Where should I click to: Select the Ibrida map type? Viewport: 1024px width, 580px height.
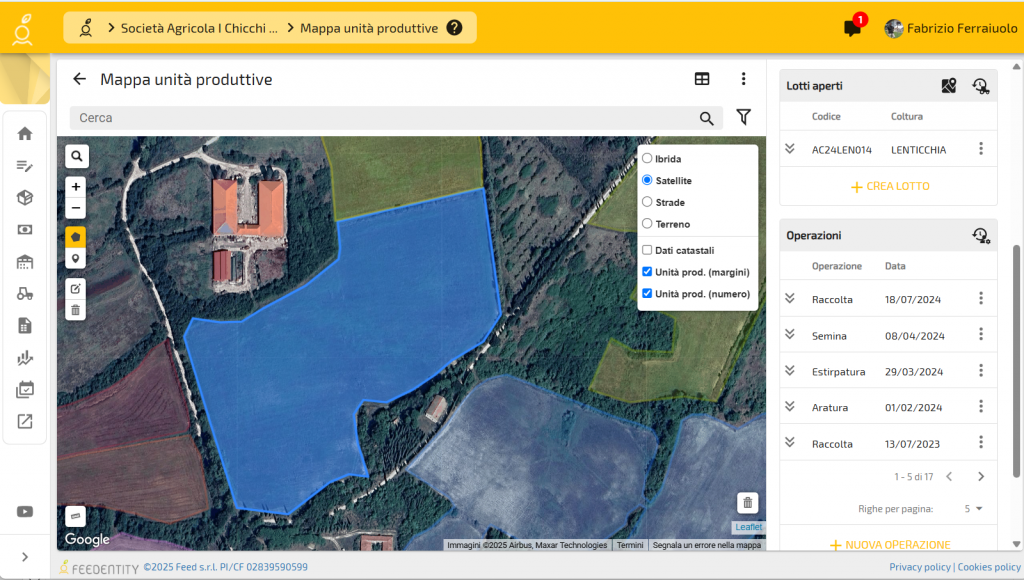[647, 159]
